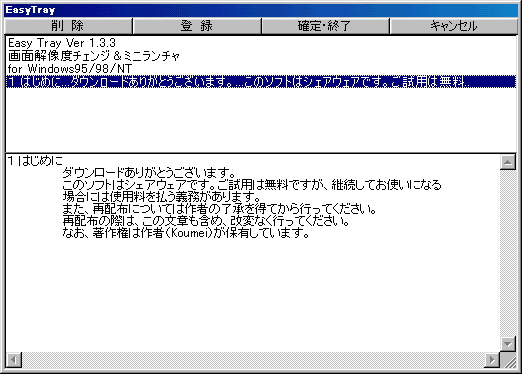Image resolution: width=522 pixels, height=374 pixels.
Task: Click the vertical scrollbar track
Action: (x=508, y=253)
